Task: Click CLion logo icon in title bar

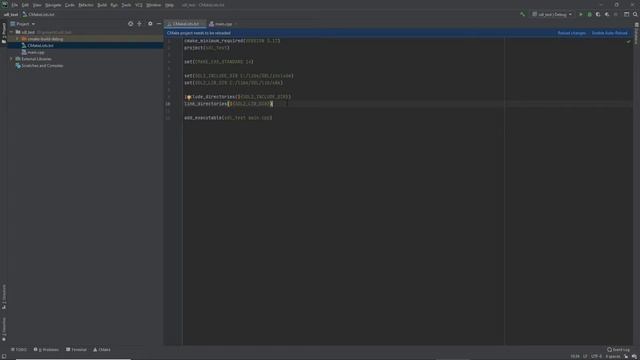Action: coord(4,4)
